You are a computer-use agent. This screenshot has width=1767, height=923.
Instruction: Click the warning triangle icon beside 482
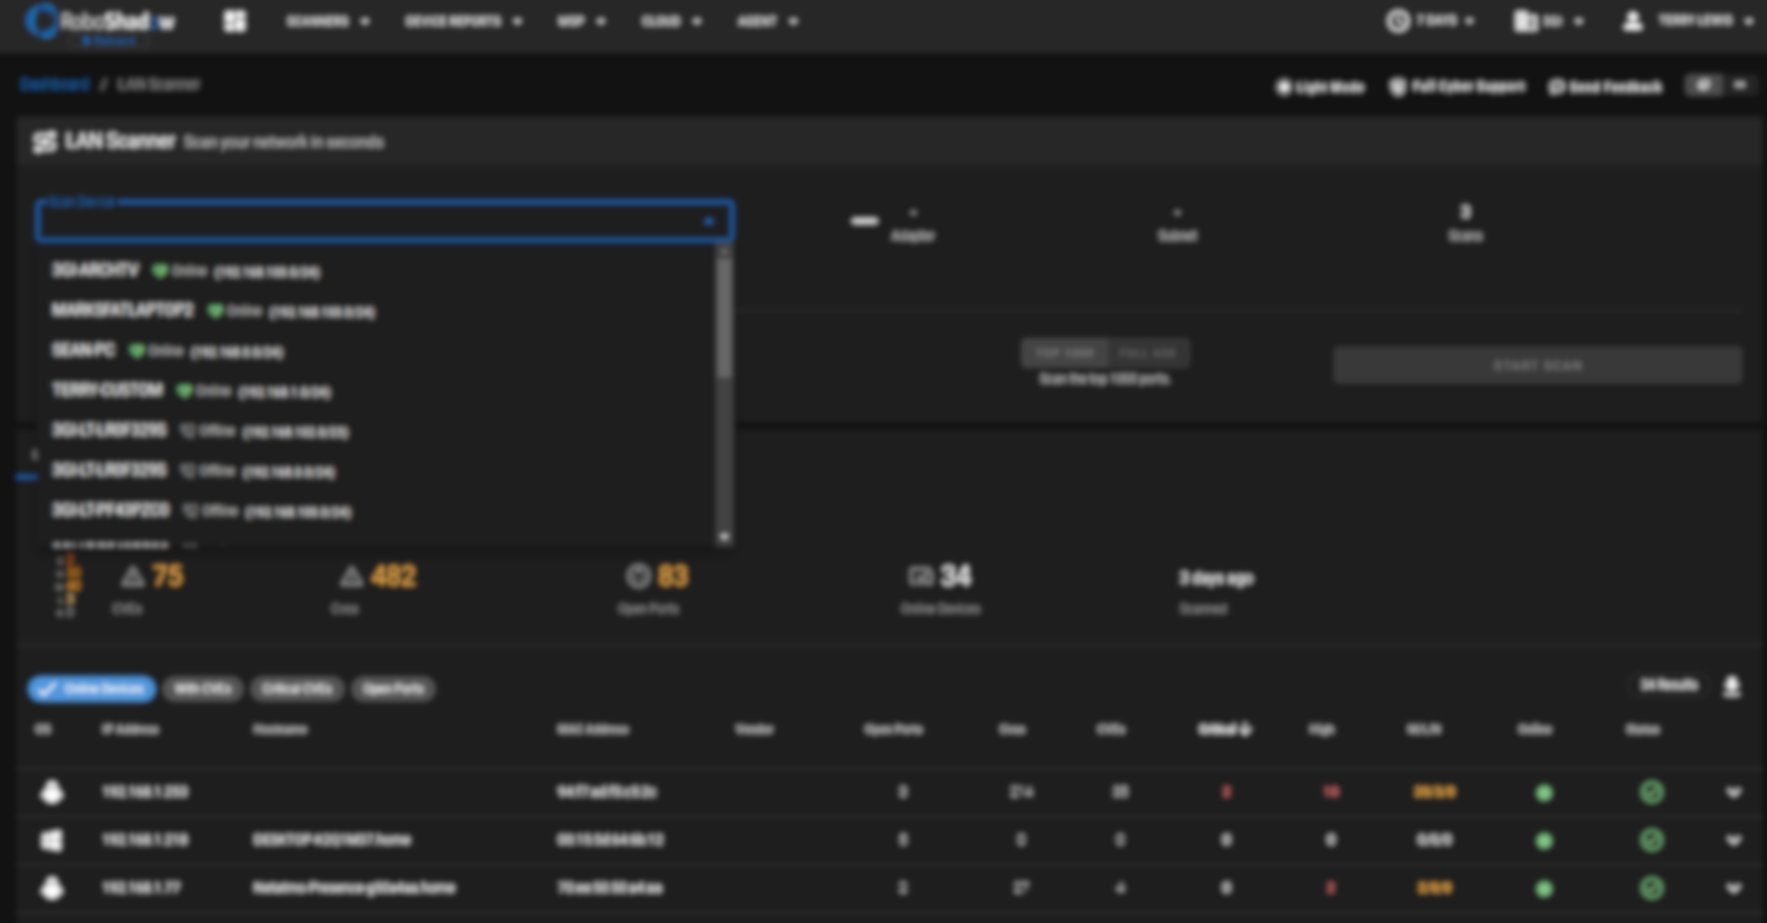click(350, 577)
